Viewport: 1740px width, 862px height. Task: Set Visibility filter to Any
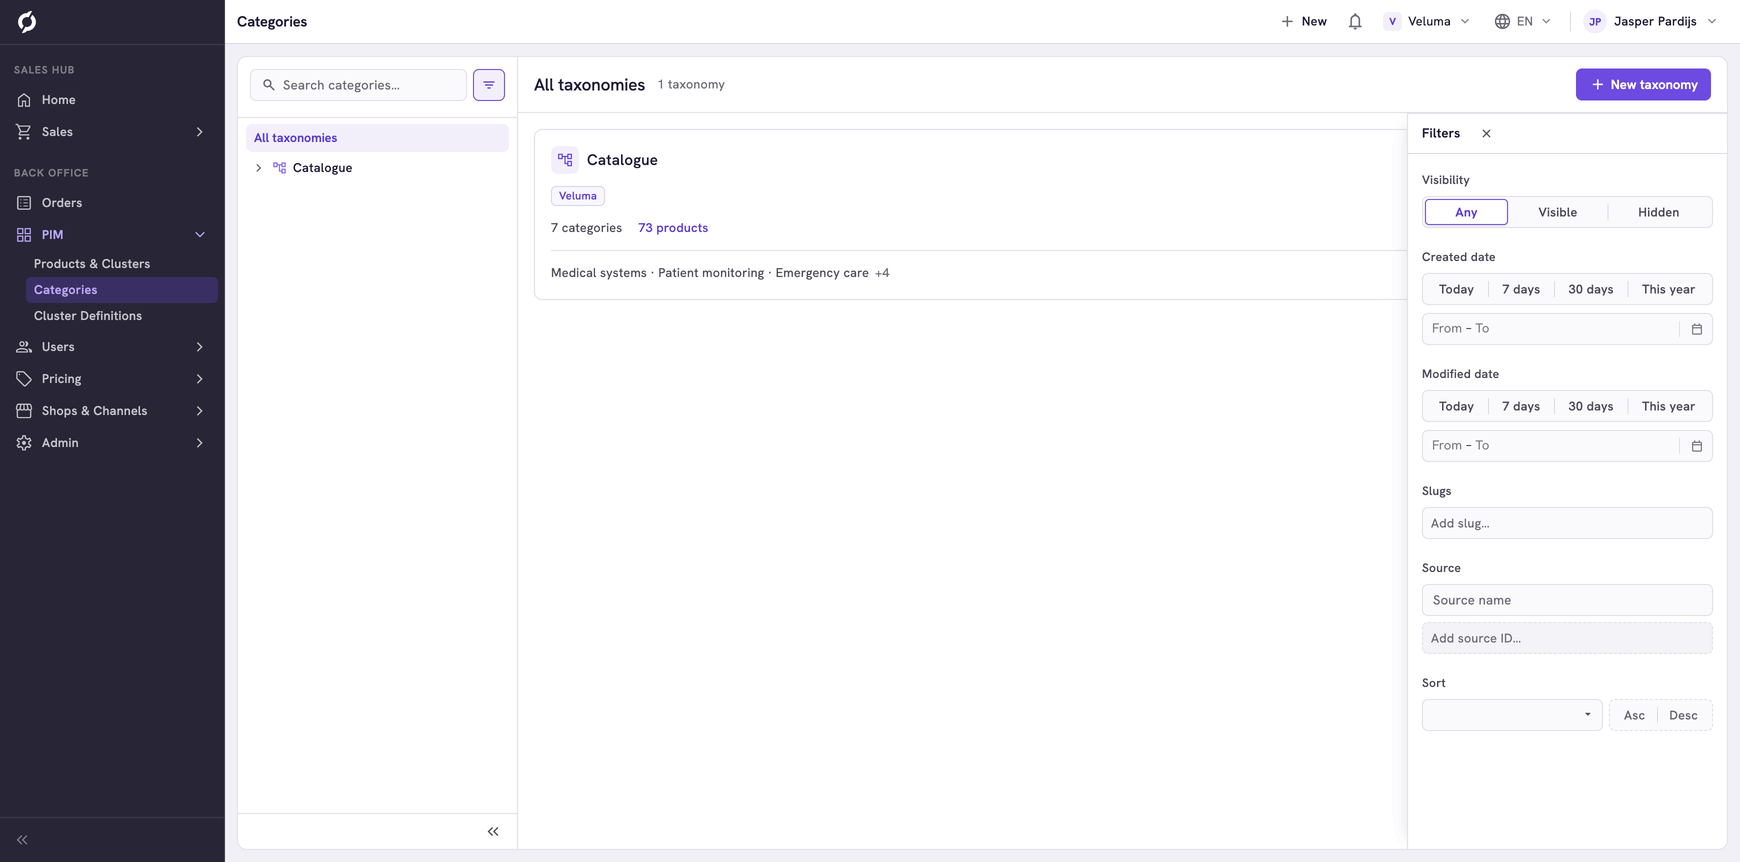(x=1466, y=212)
